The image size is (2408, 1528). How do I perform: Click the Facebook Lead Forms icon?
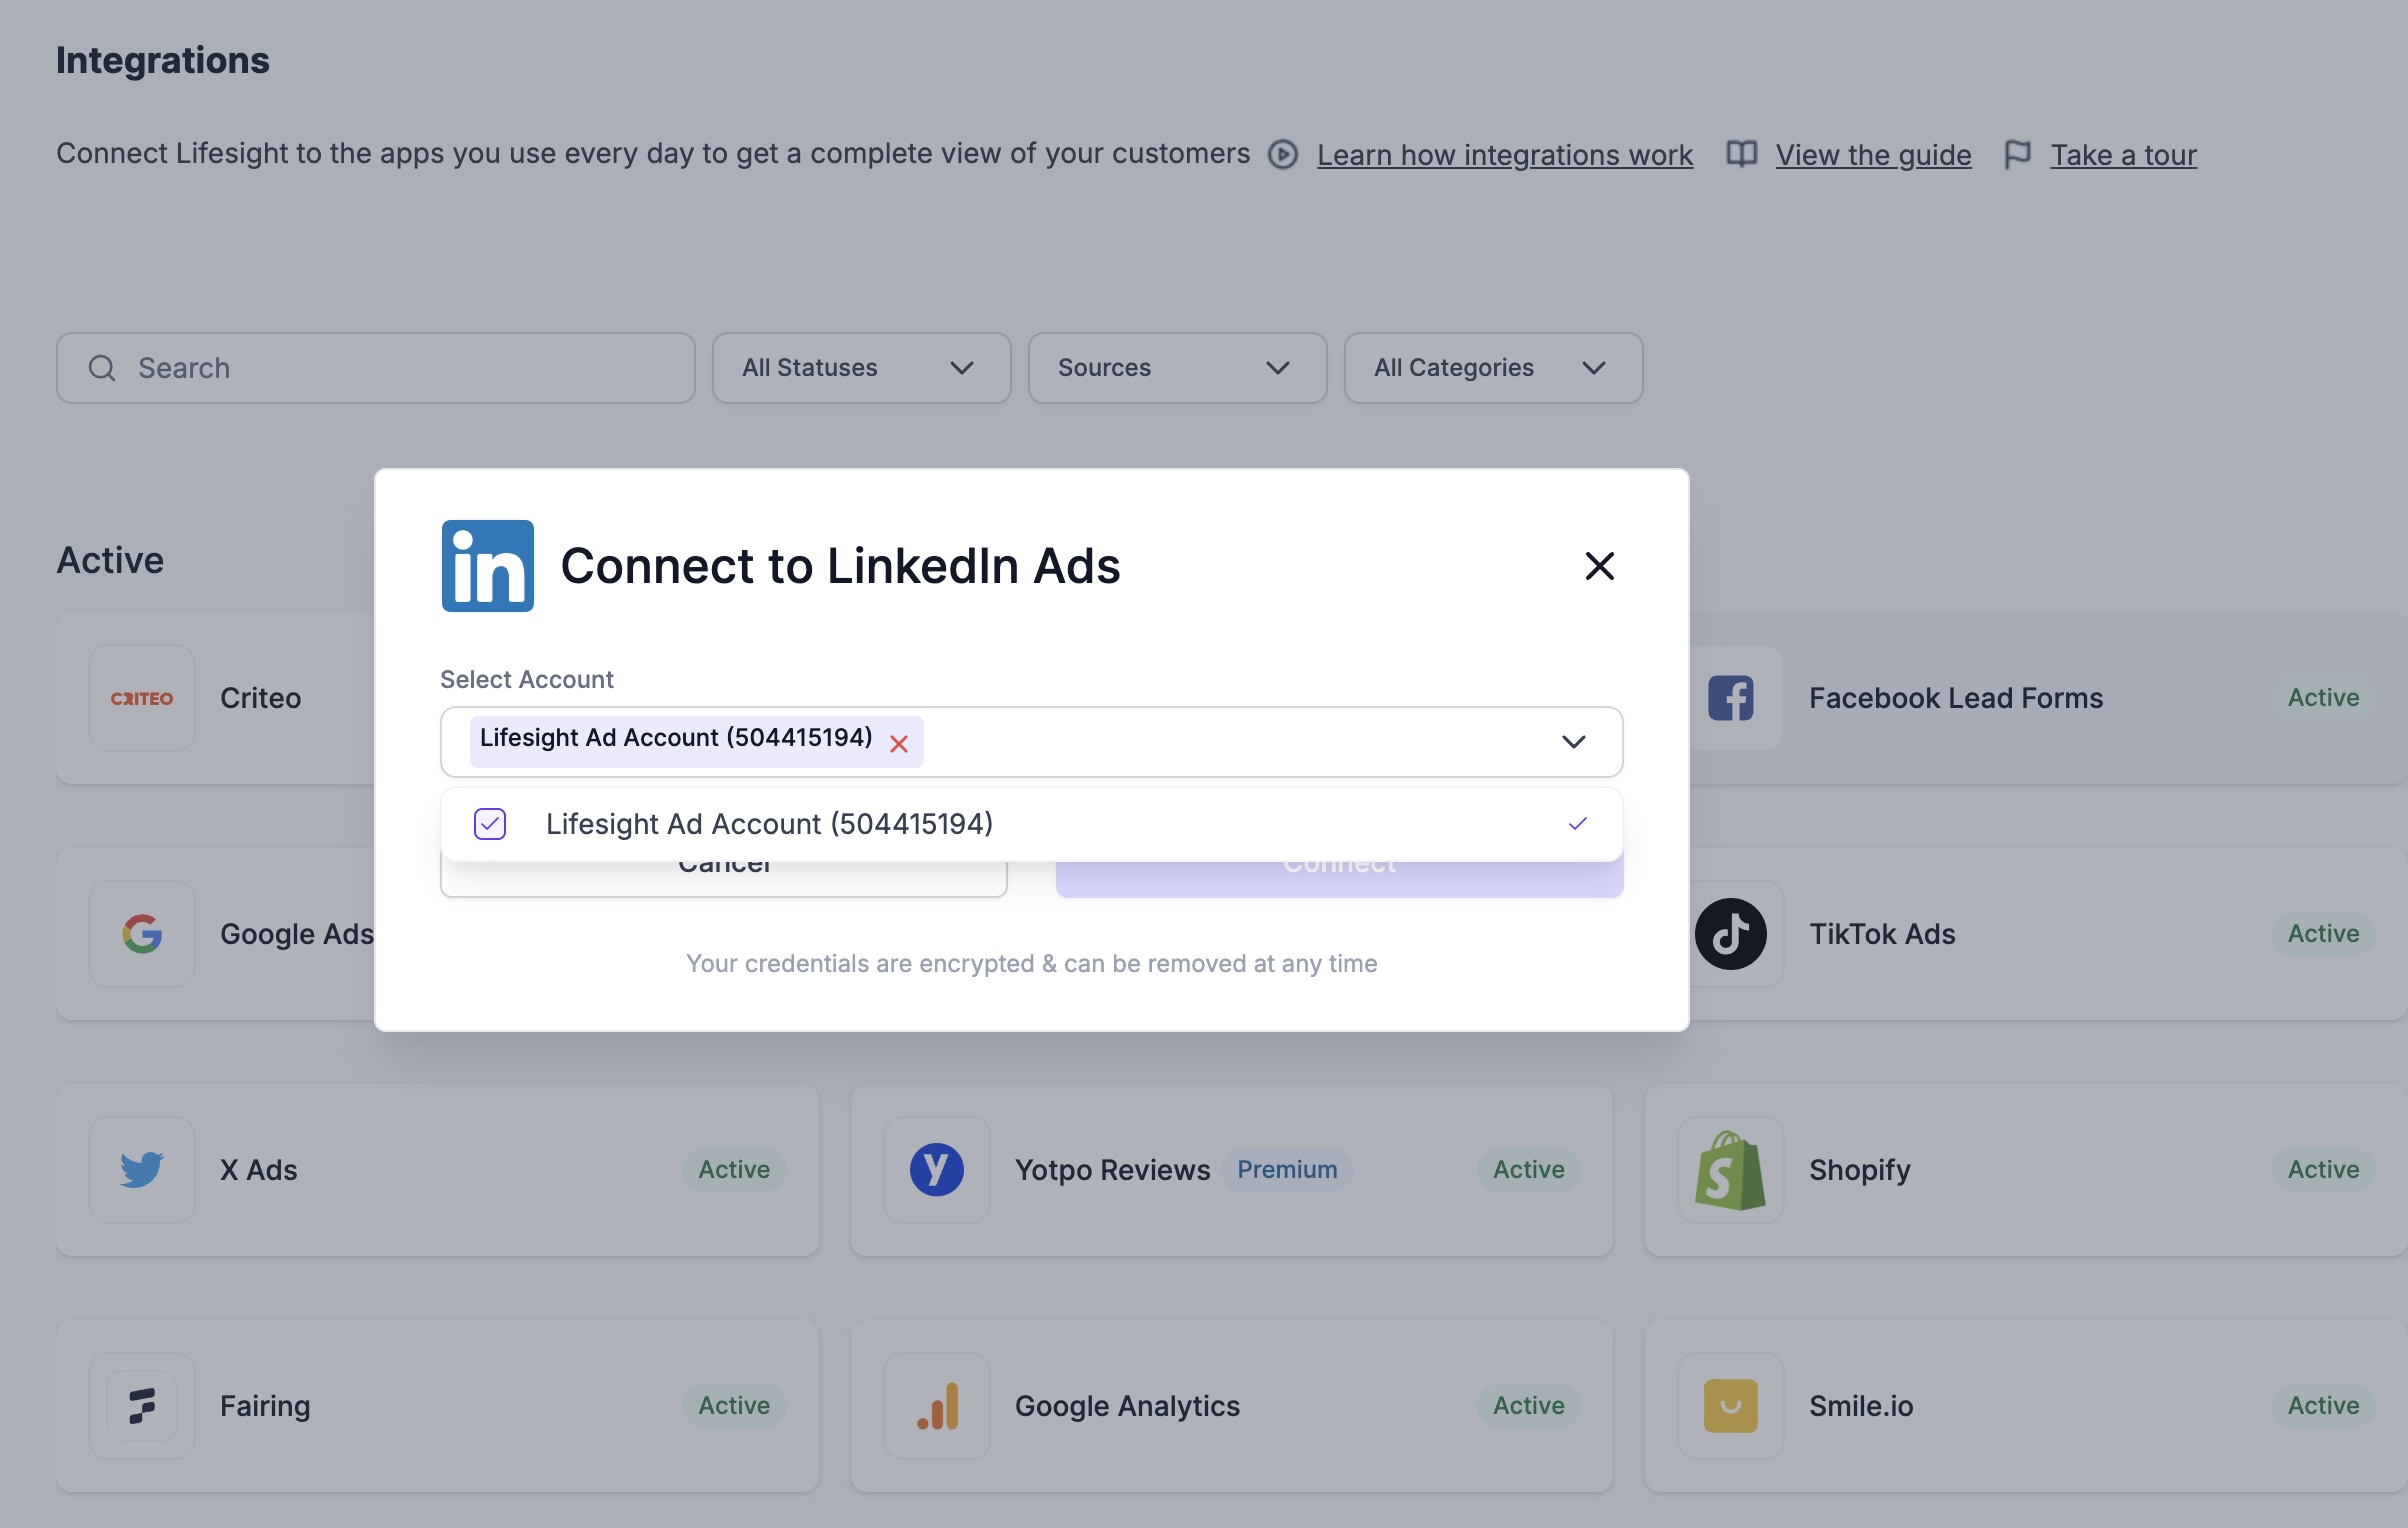[1730, 697]
